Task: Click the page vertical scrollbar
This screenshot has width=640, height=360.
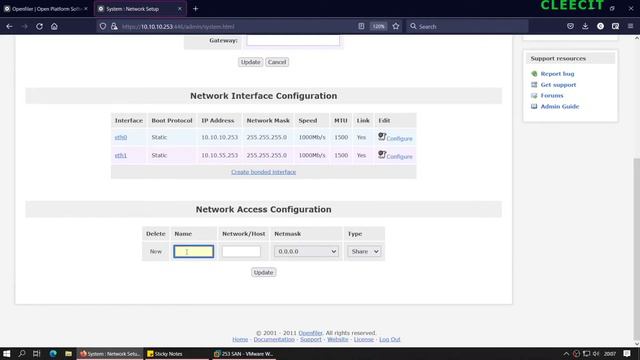Action: (636, 249)
